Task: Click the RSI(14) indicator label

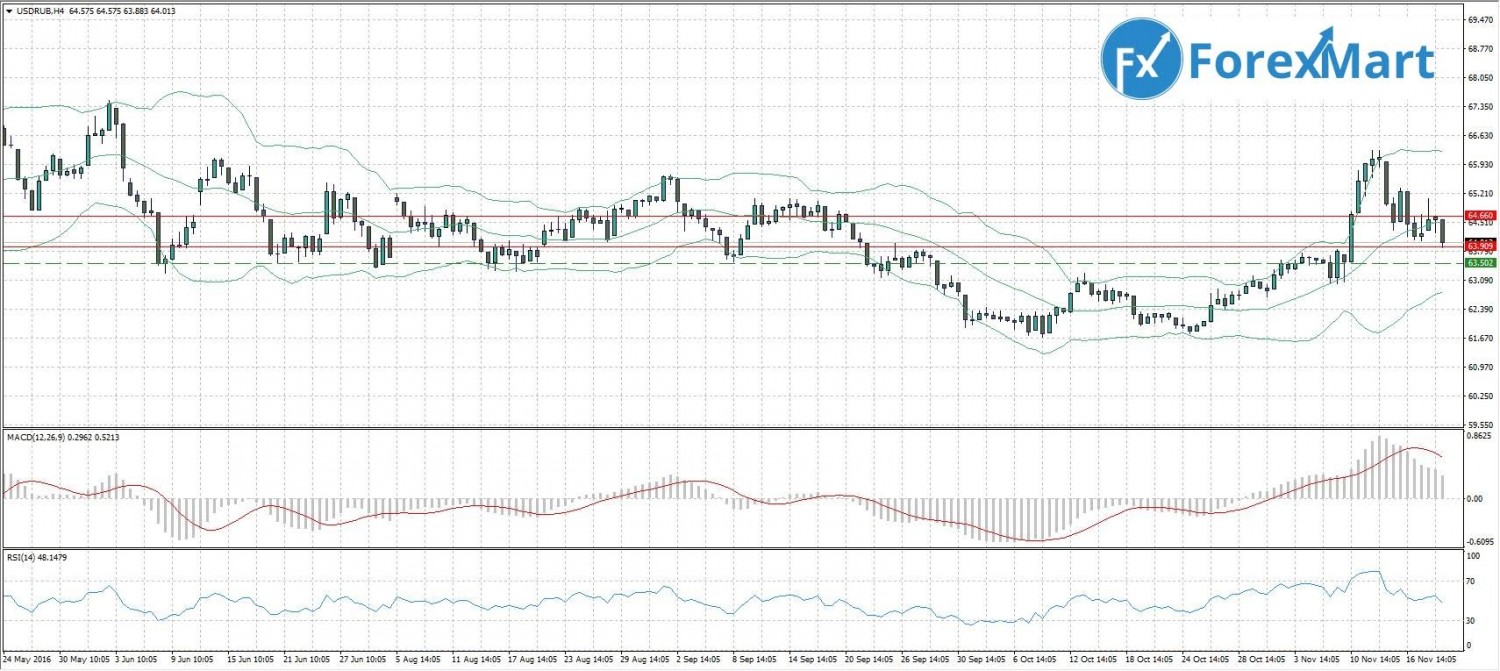Action: click(22, 556)
